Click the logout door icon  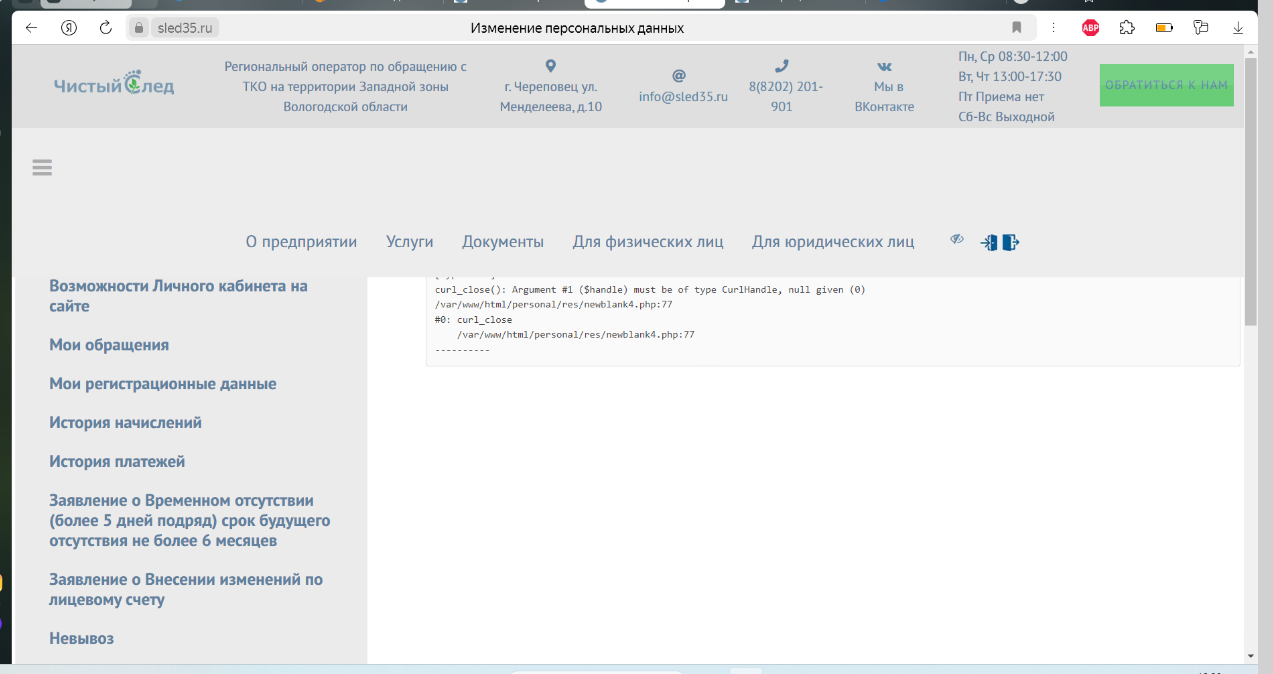coord(1011,242)
